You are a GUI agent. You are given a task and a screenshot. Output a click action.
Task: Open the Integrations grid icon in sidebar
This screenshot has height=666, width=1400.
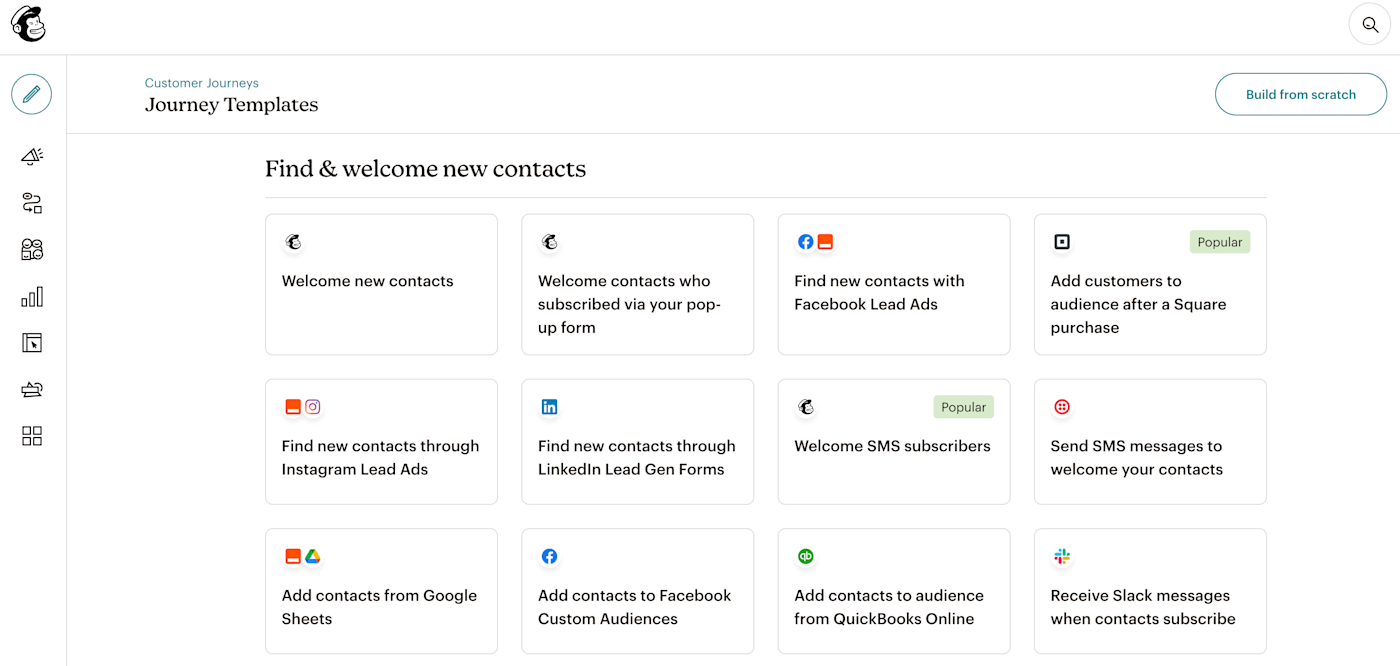[32, 436]
